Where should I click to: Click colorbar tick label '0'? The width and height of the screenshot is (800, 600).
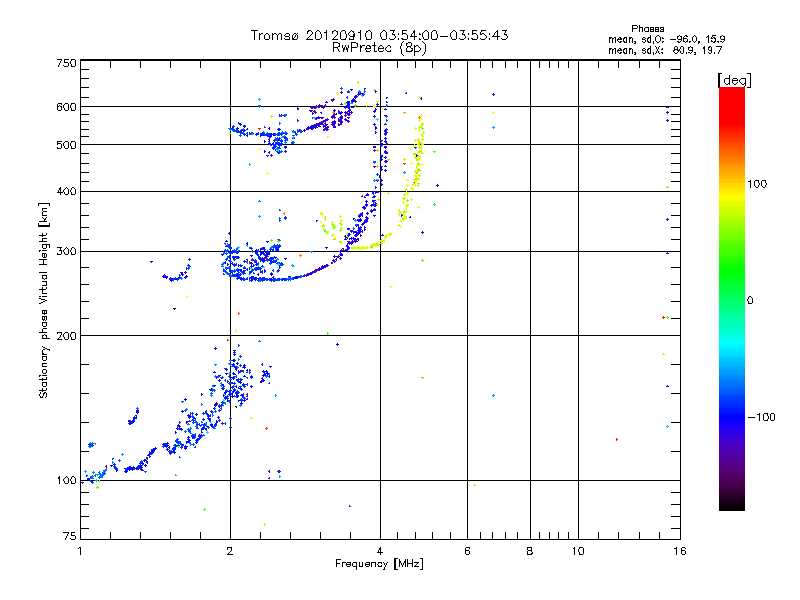point(750,301)
